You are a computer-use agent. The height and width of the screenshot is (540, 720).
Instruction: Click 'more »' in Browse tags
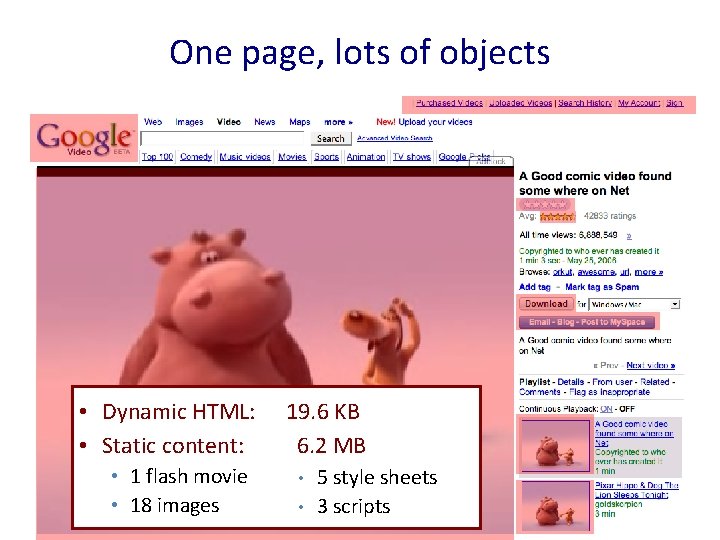click(648, 272)
